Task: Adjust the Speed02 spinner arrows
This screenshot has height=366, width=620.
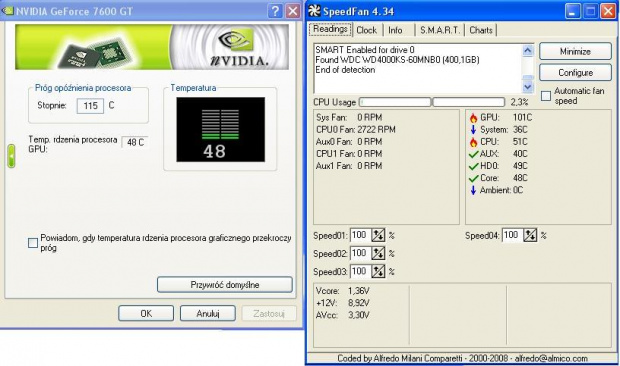Action: 378,253
